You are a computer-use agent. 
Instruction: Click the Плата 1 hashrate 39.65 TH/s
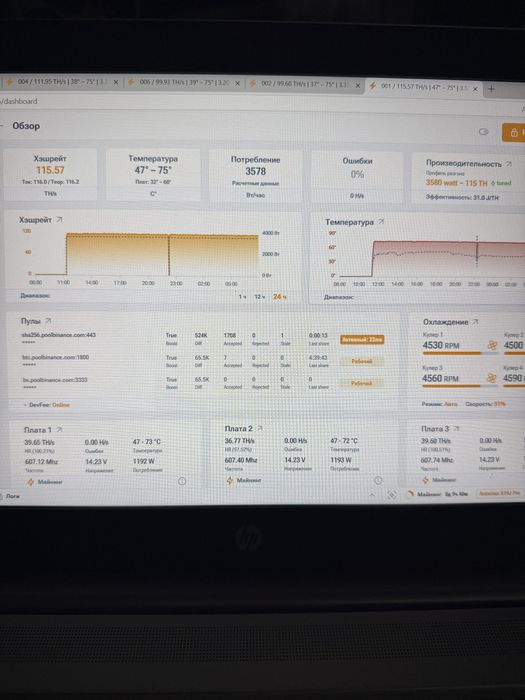[39, 442]
